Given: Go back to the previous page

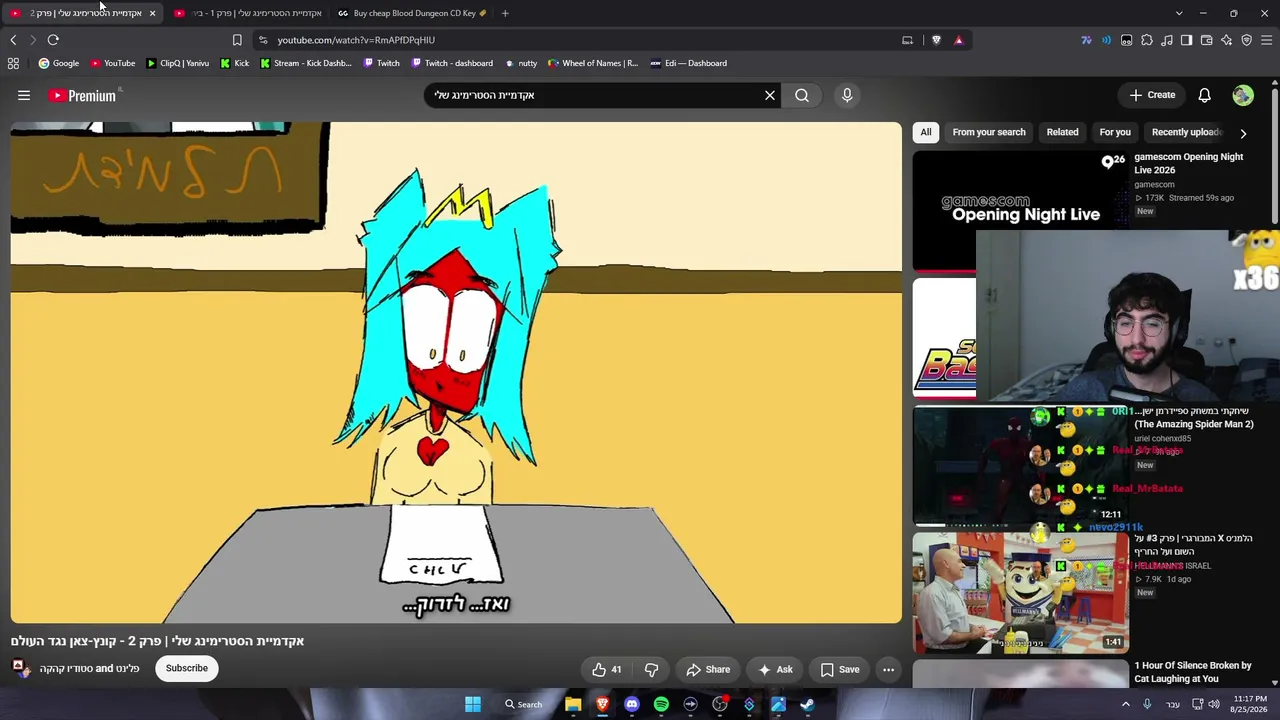Looking at the screenshot, I should [13, 40].
